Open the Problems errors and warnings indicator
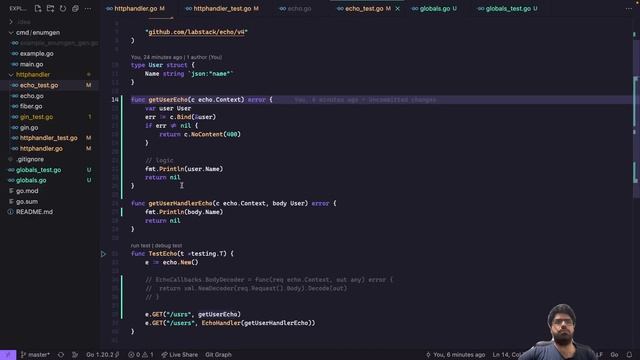The image size is (640, 360). [141, 355]
